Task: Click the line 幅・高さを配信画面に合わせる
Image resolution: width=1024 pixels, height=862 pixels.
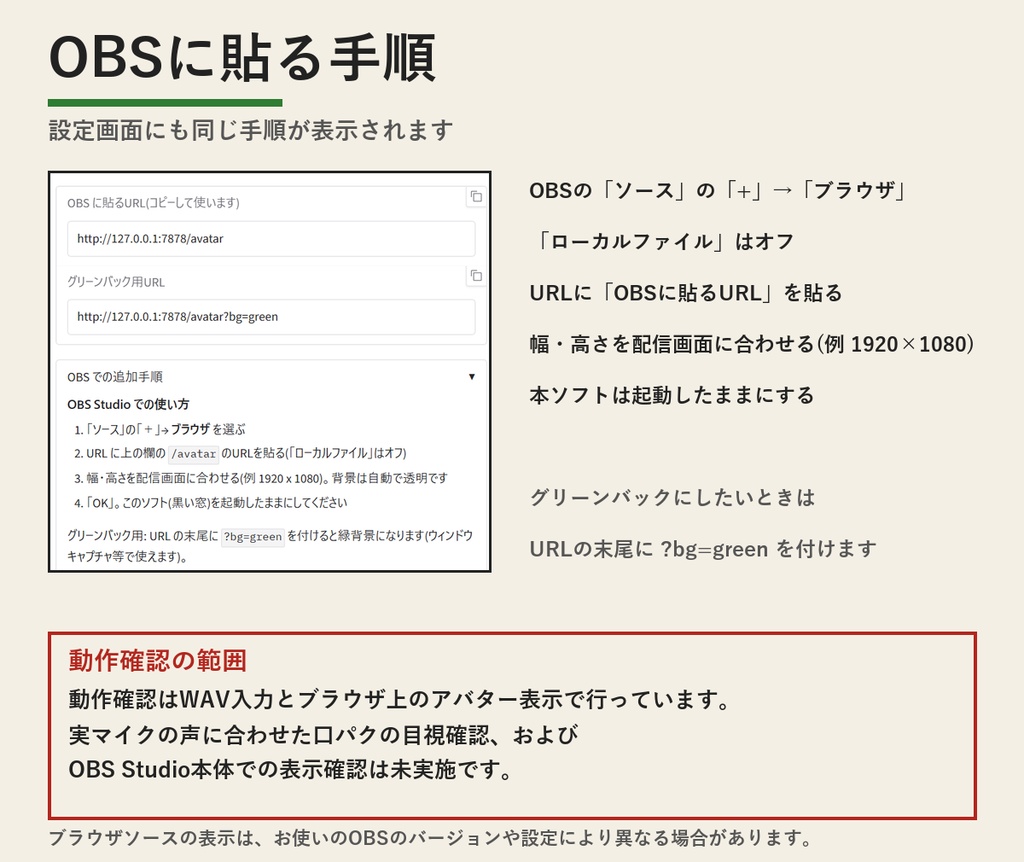Action: coord(752,344)
